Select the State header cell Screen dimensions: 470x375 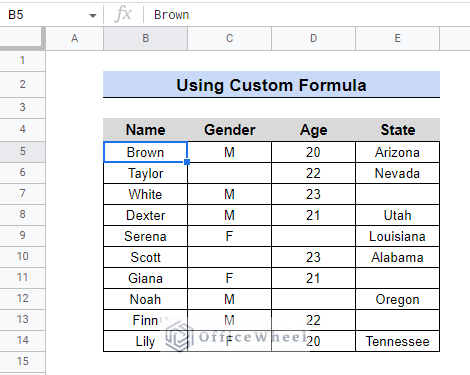(x=397, y=130)
